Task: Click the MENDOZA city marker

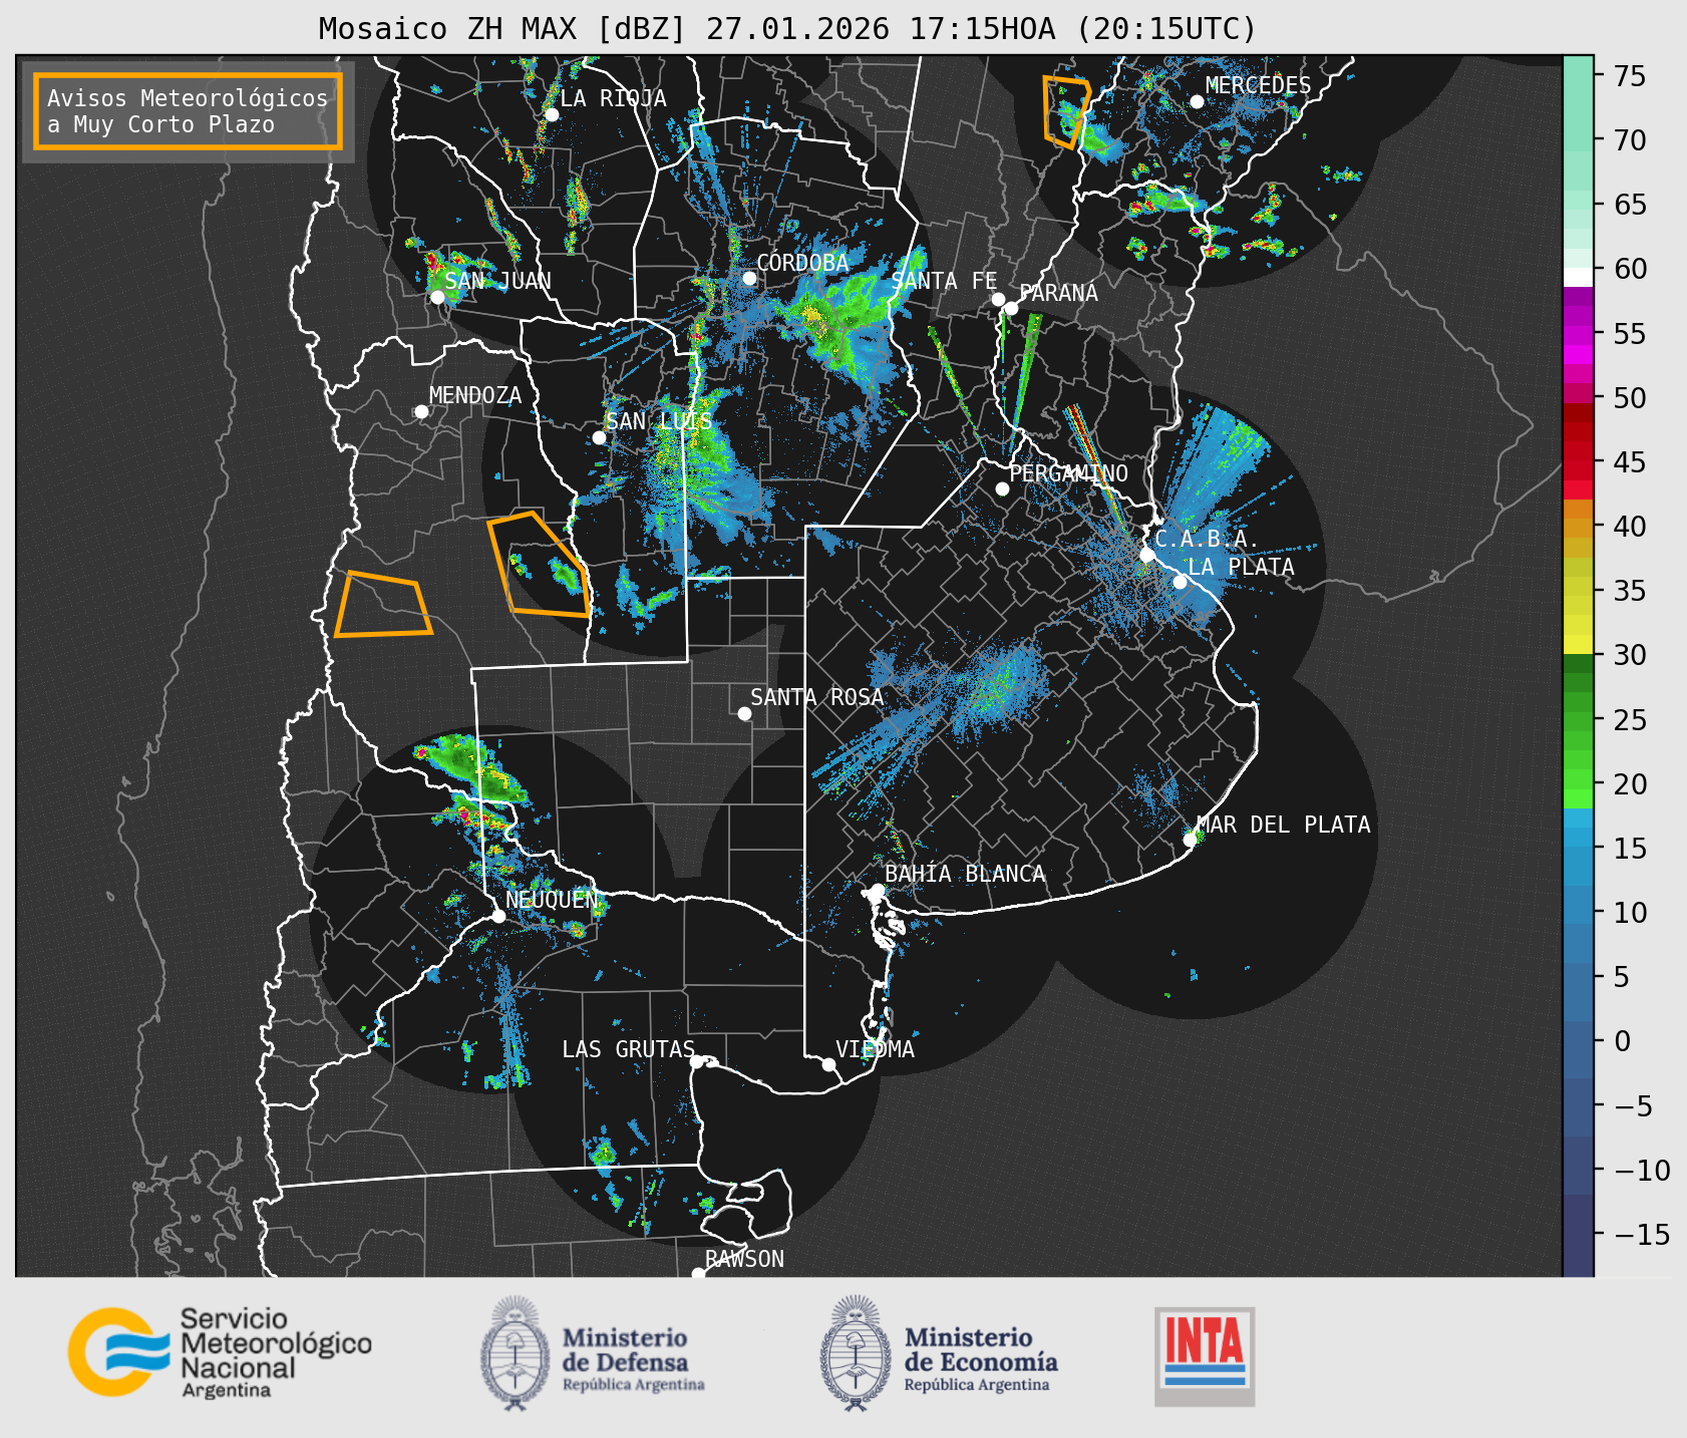Action: (421, 412)
